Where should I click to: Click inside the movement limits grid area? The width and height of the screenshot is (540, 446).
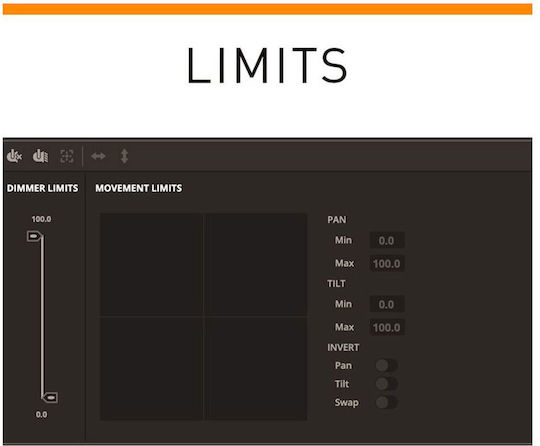[x=204, y=317]
